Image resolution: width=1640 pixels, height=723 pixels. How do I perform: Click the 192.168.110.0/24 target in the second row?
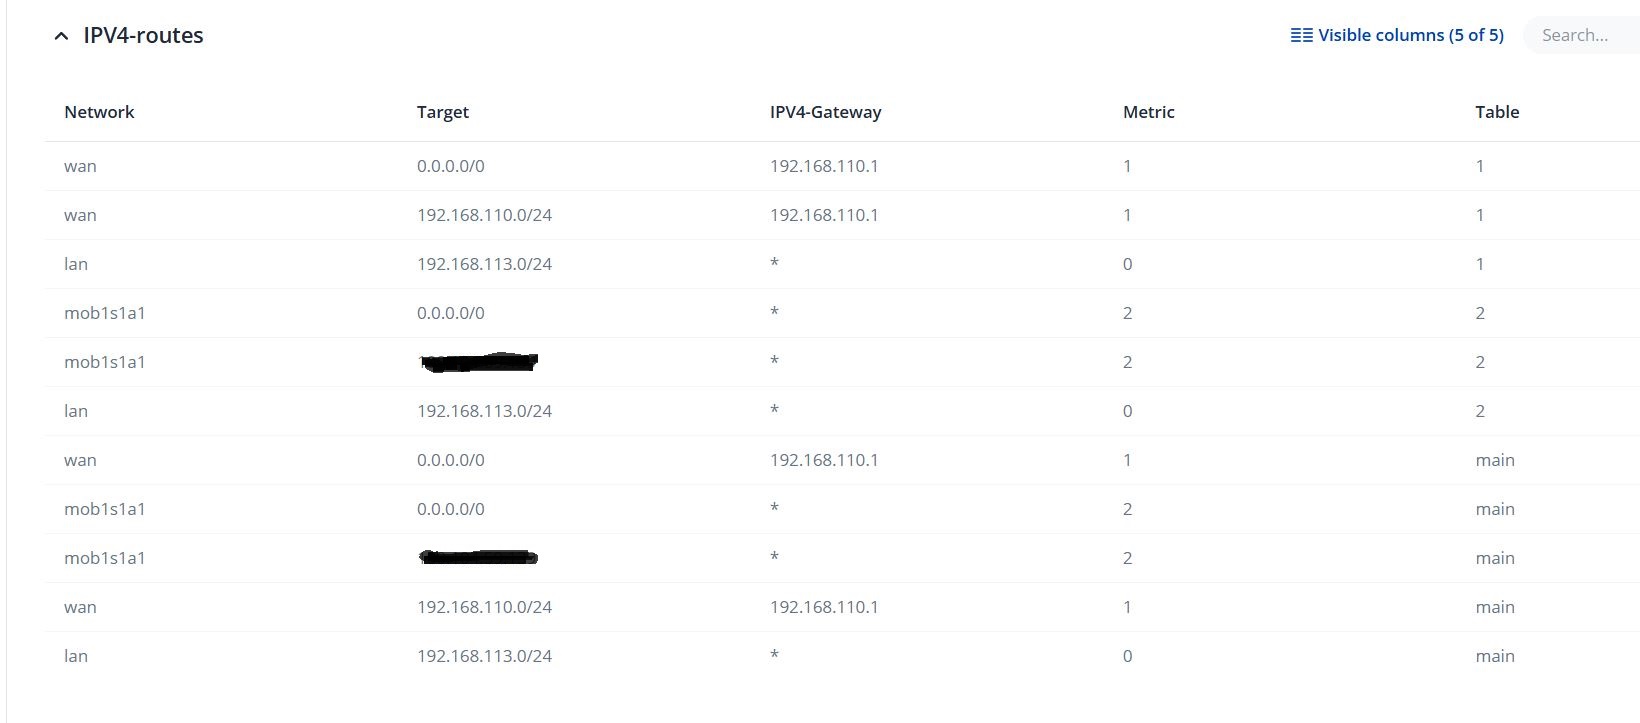(484, 215)
